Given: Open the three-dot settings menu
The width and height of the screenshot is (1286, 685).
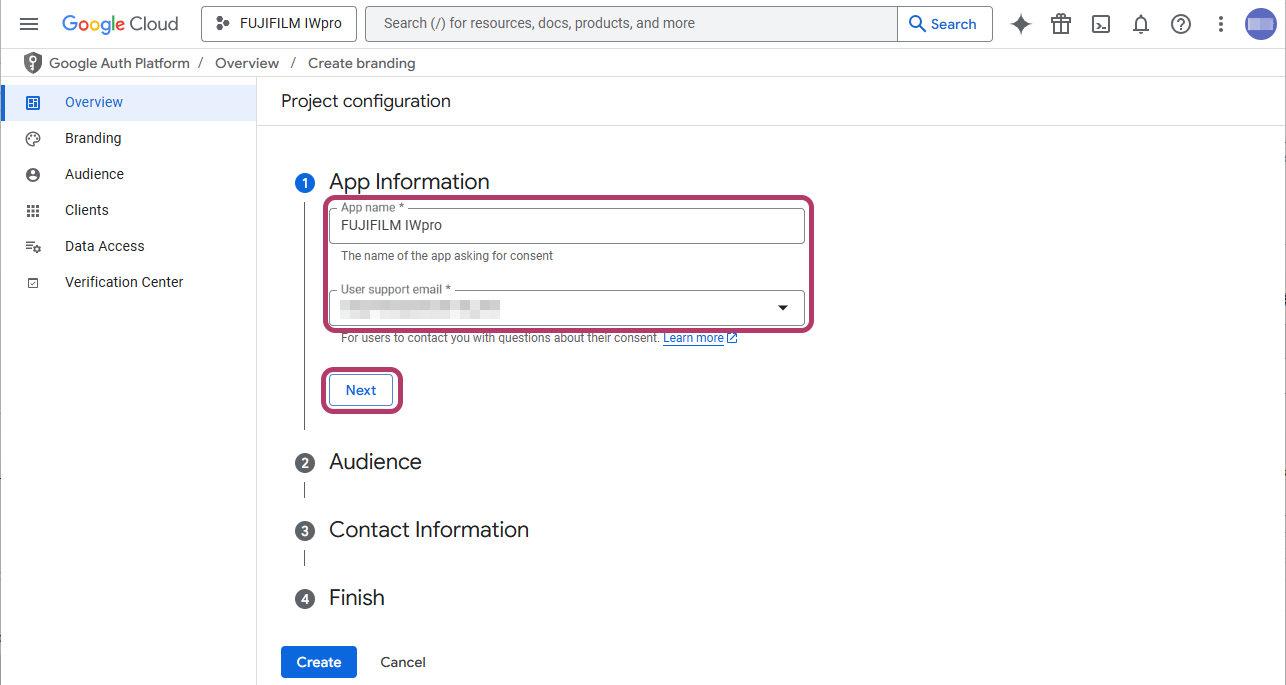Looking at the screenshot, I should point(1221,24).
